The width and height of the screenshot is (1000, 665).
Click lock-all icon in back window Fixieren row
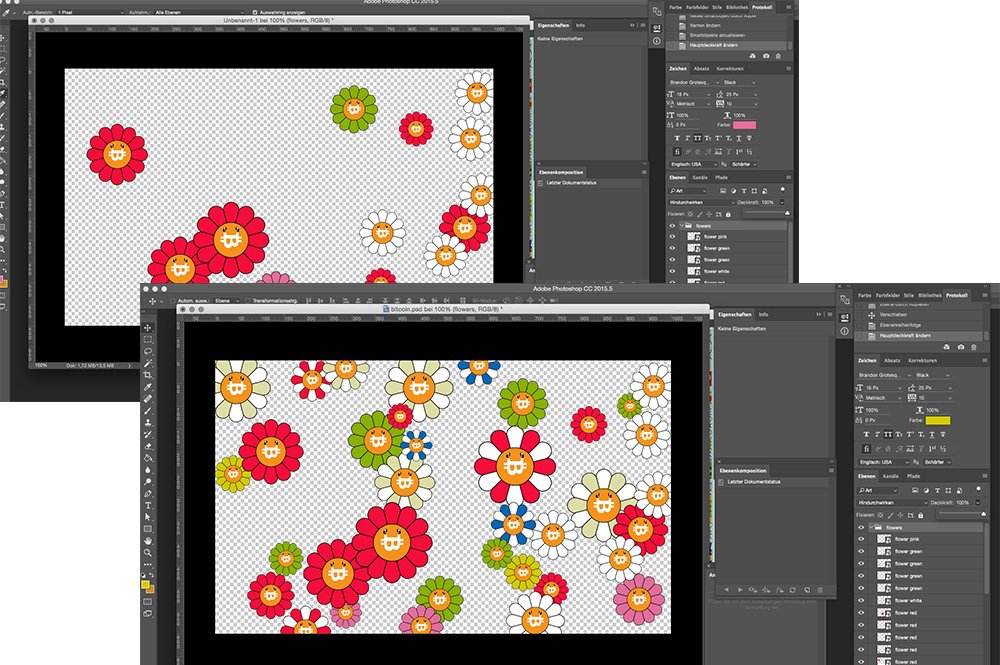(728, 214)
